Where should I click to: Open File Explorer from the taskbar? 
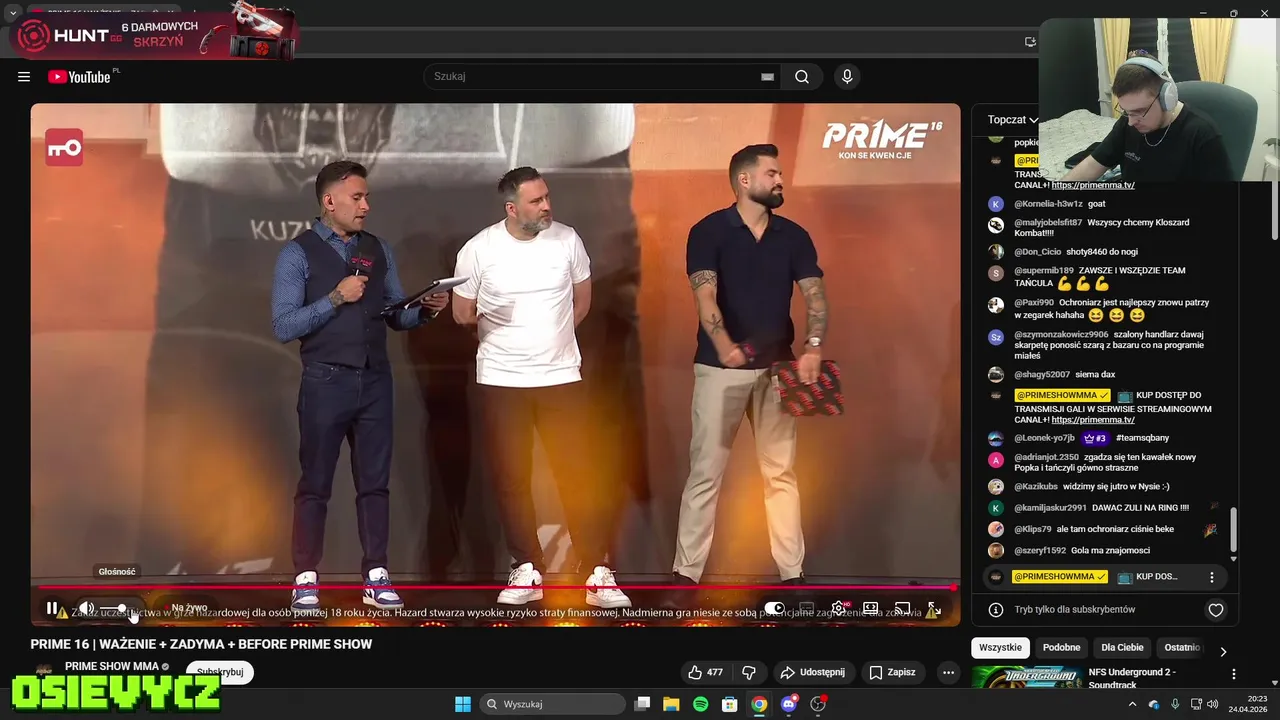tap(671, 704)
